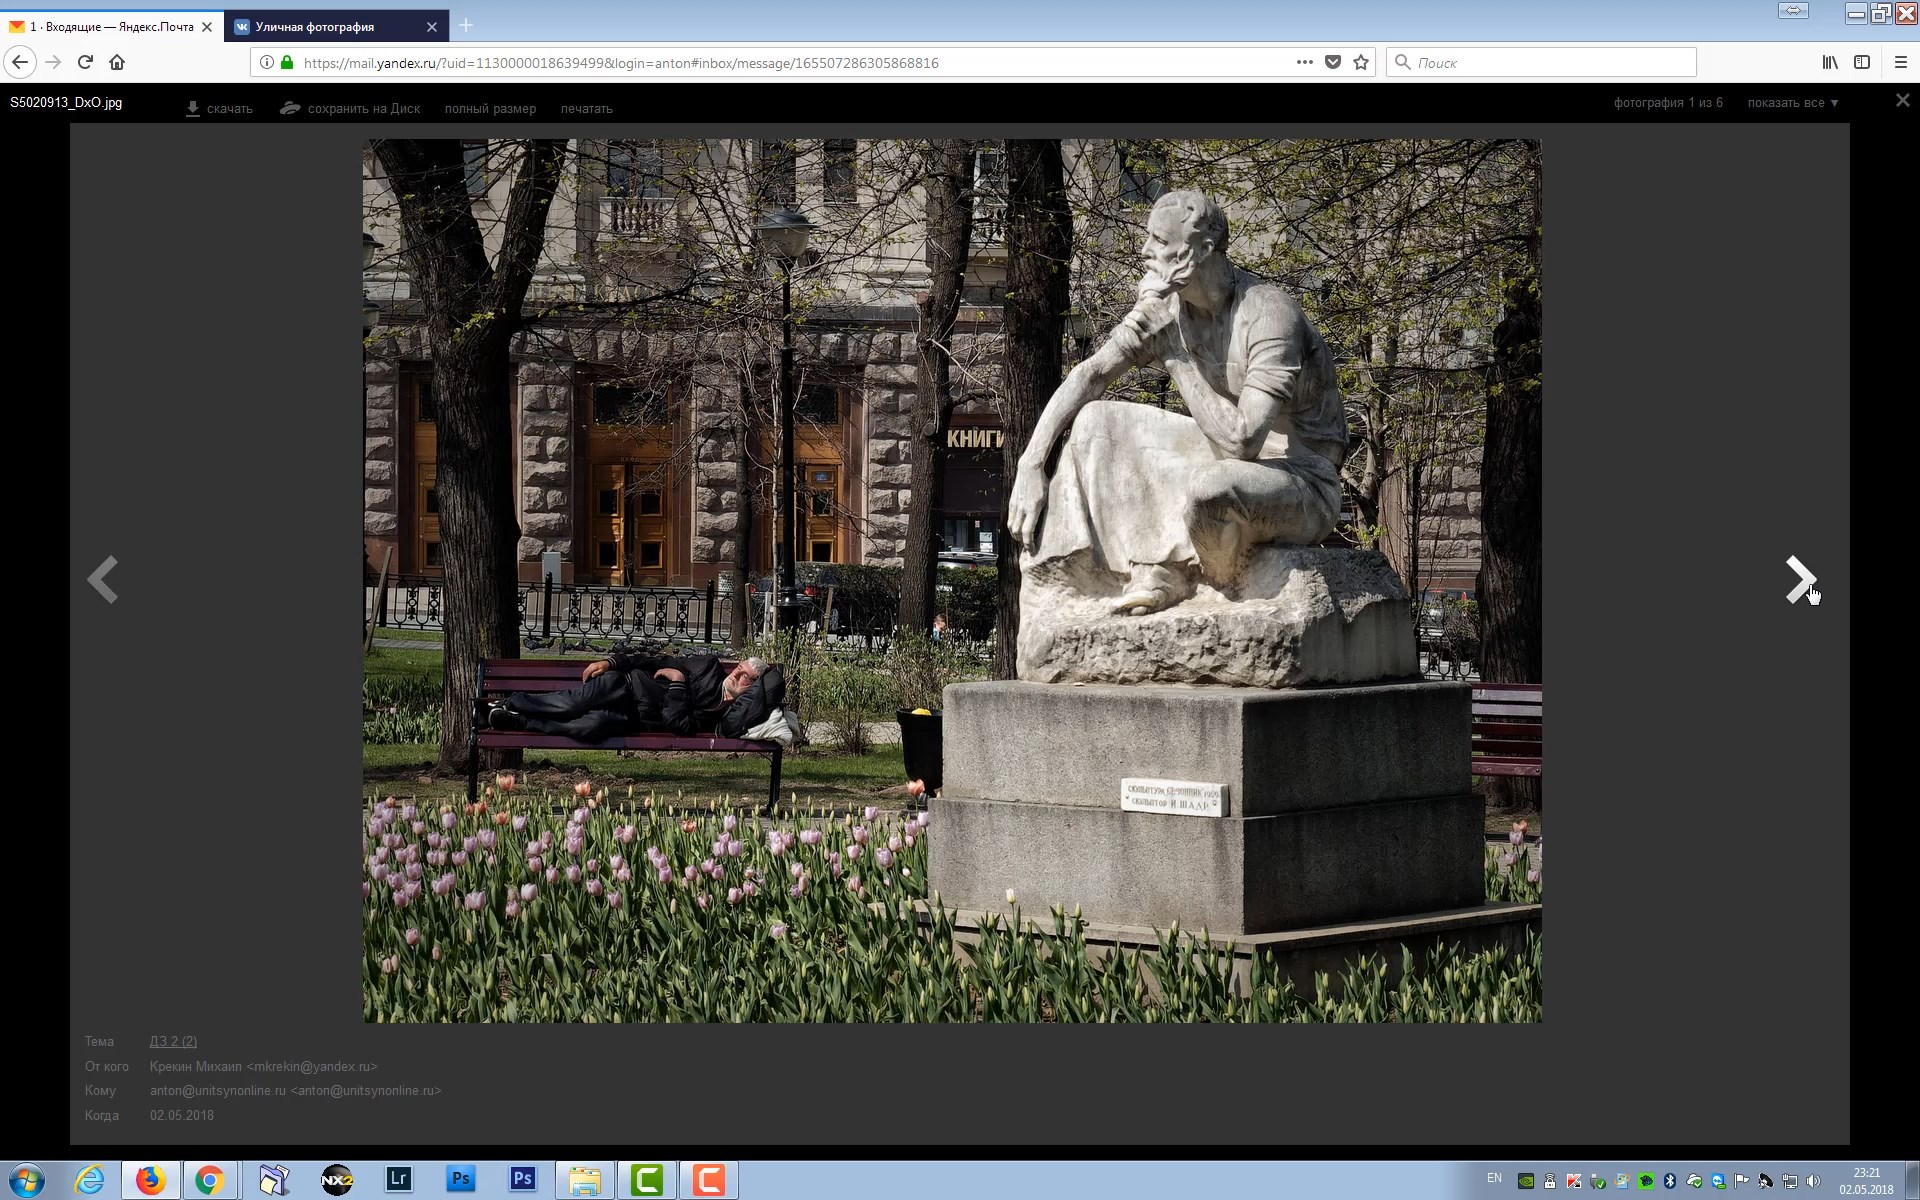Viewport: 1920px width, 1200px height.
Task: Open the Windows Start menu
Action: click(27, 1180)
